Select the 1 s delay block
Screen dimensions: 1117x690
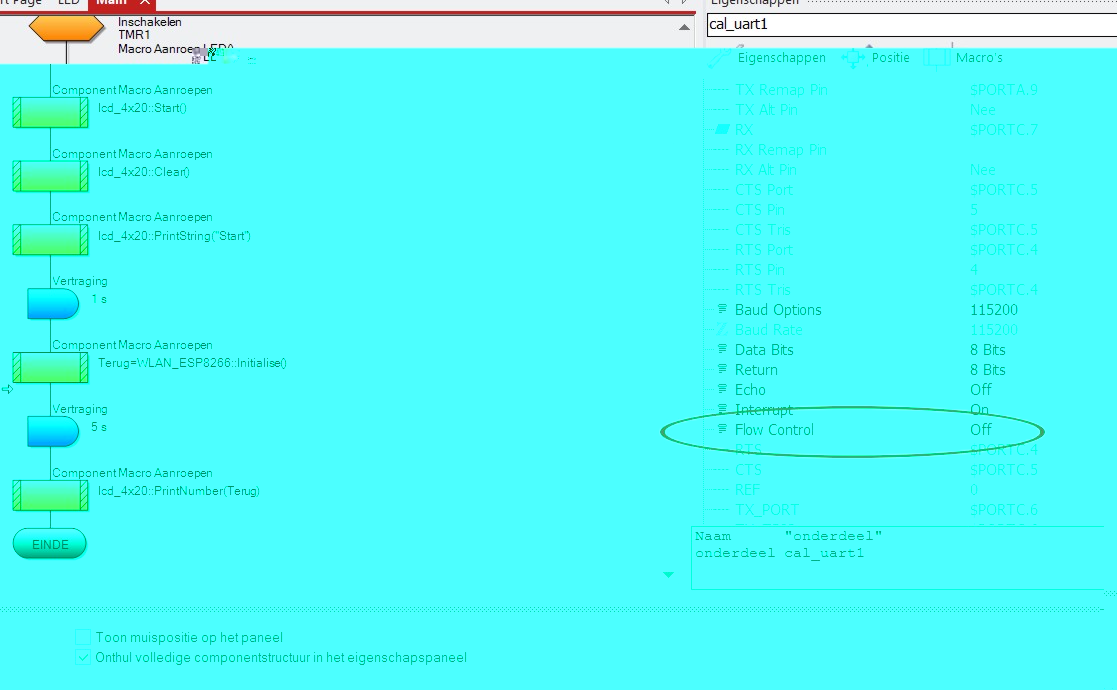(x=53, y=303)
